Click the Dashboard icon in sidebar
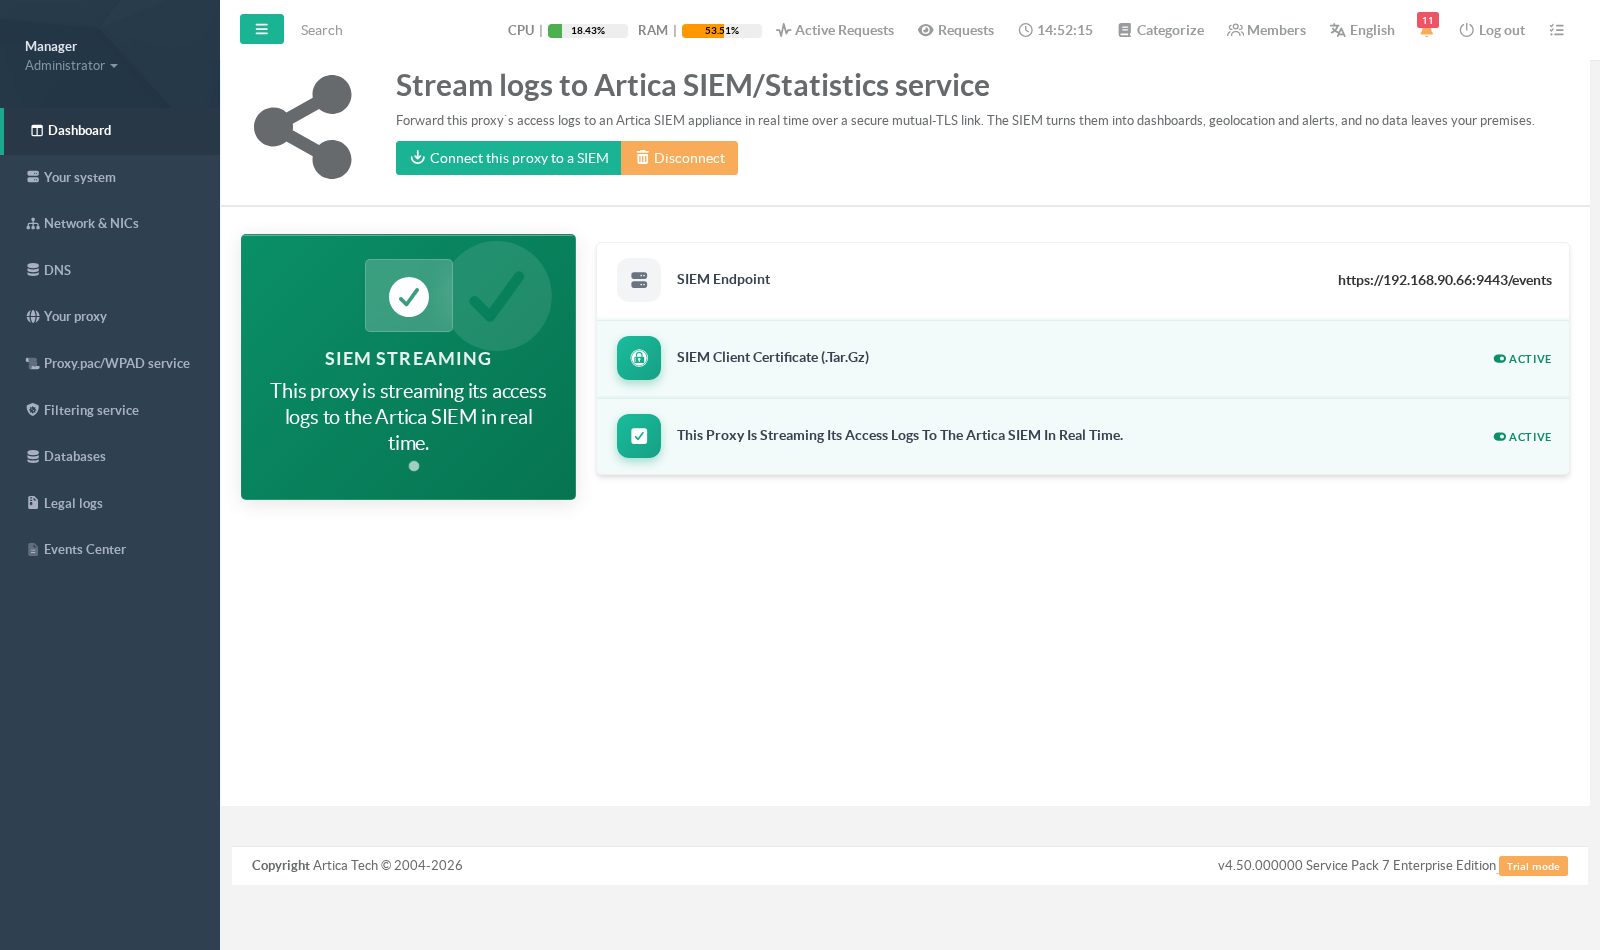This screenshot has height=950, width=1600. click(37, 130)
